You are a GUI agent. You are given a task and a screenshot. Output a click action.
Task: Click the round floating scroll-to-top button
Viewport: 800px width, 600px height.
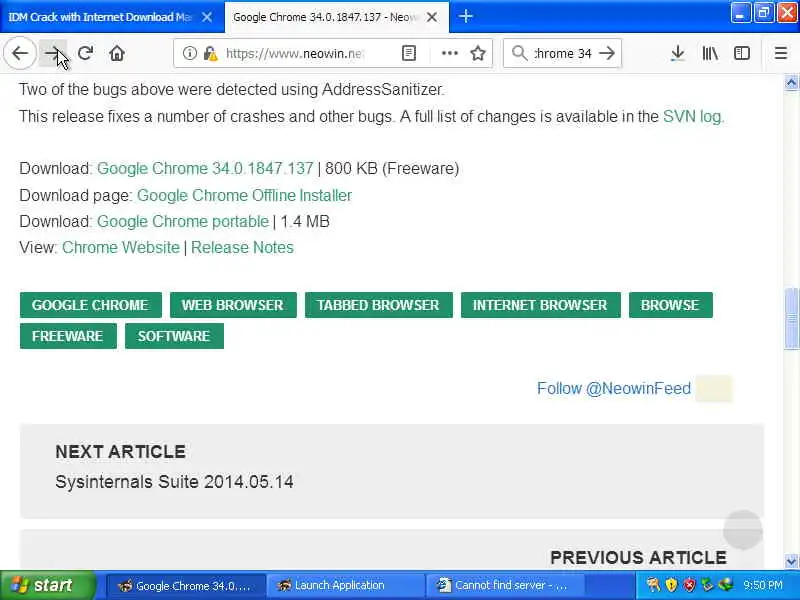coord(742,530)
